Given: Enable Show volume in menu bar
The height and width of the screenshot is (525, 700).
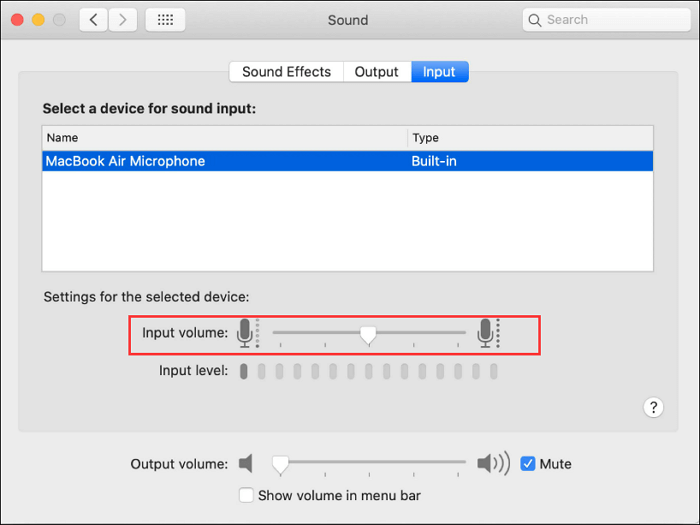Looking at the screenshot, I should point(246,495).
